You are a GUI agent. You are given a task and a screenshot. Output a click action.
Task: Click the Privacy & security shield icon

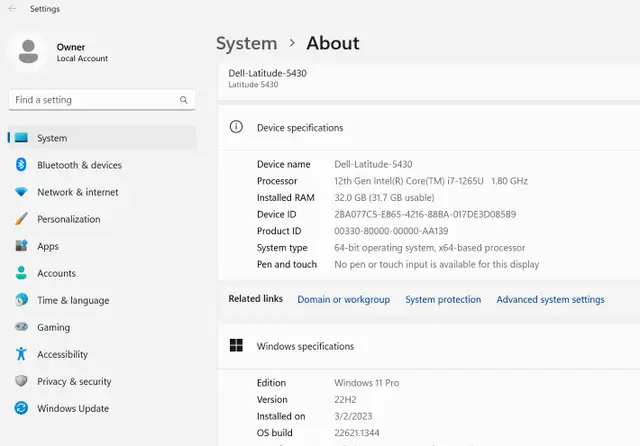pyautogui.click(x=21, y=381)
